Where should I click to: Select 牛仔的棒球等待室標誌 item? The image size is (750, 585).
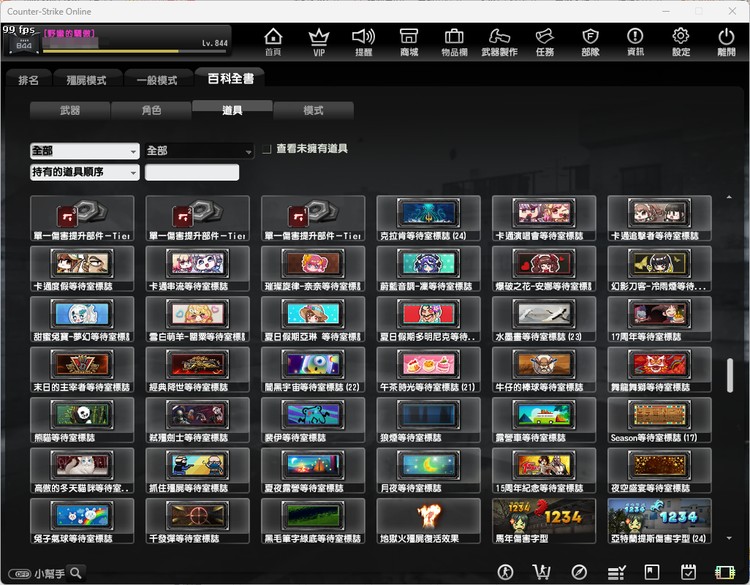pos(544,370)
